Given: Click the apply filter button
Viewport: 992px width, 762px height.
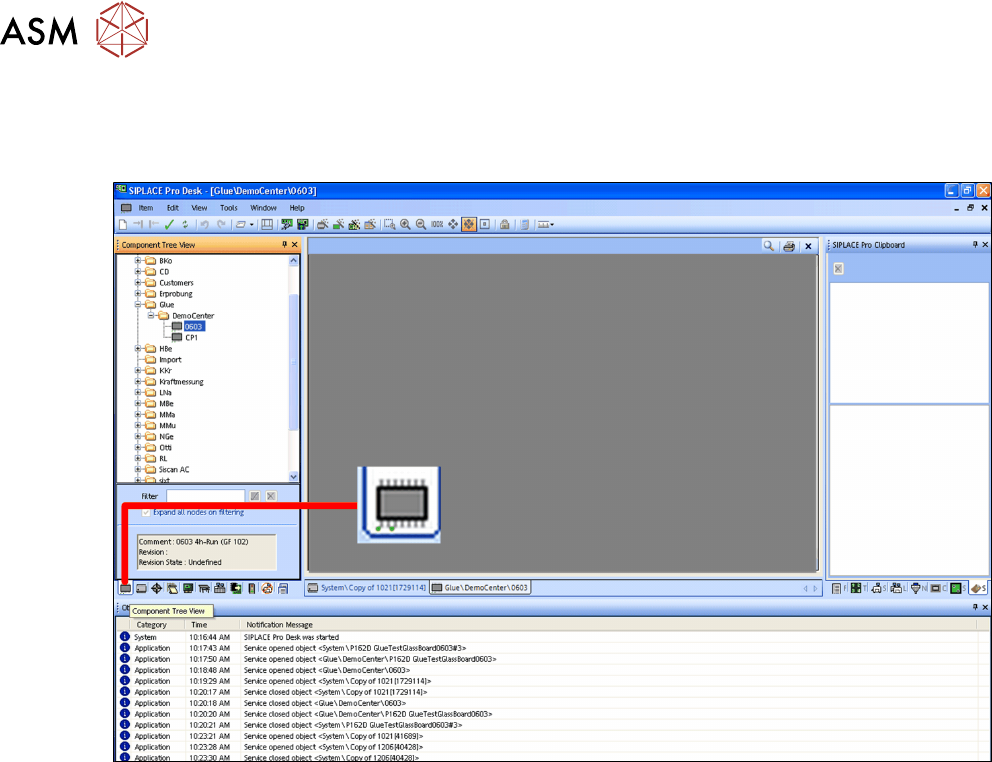Looking at the screenshot, I should coord(255,496).
